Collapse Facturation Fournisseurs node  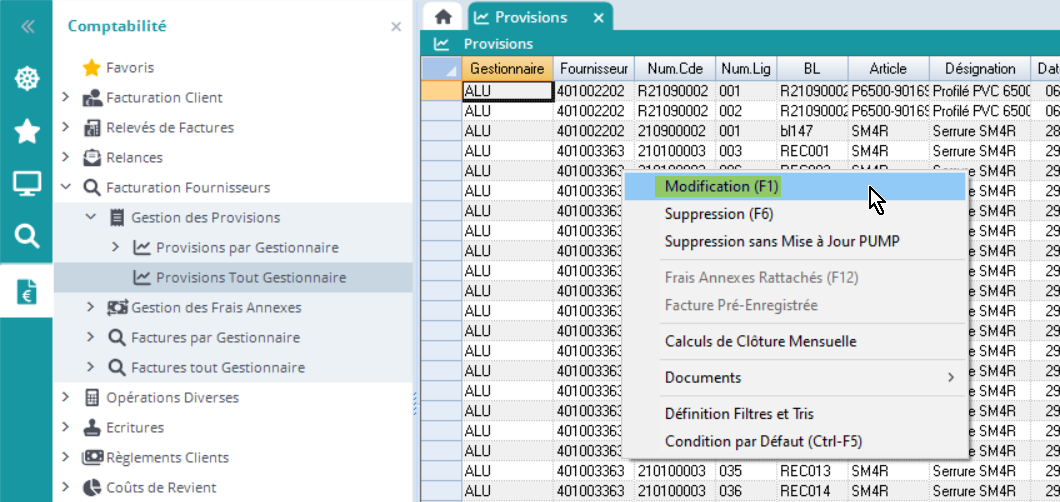(x=66, y=188)
